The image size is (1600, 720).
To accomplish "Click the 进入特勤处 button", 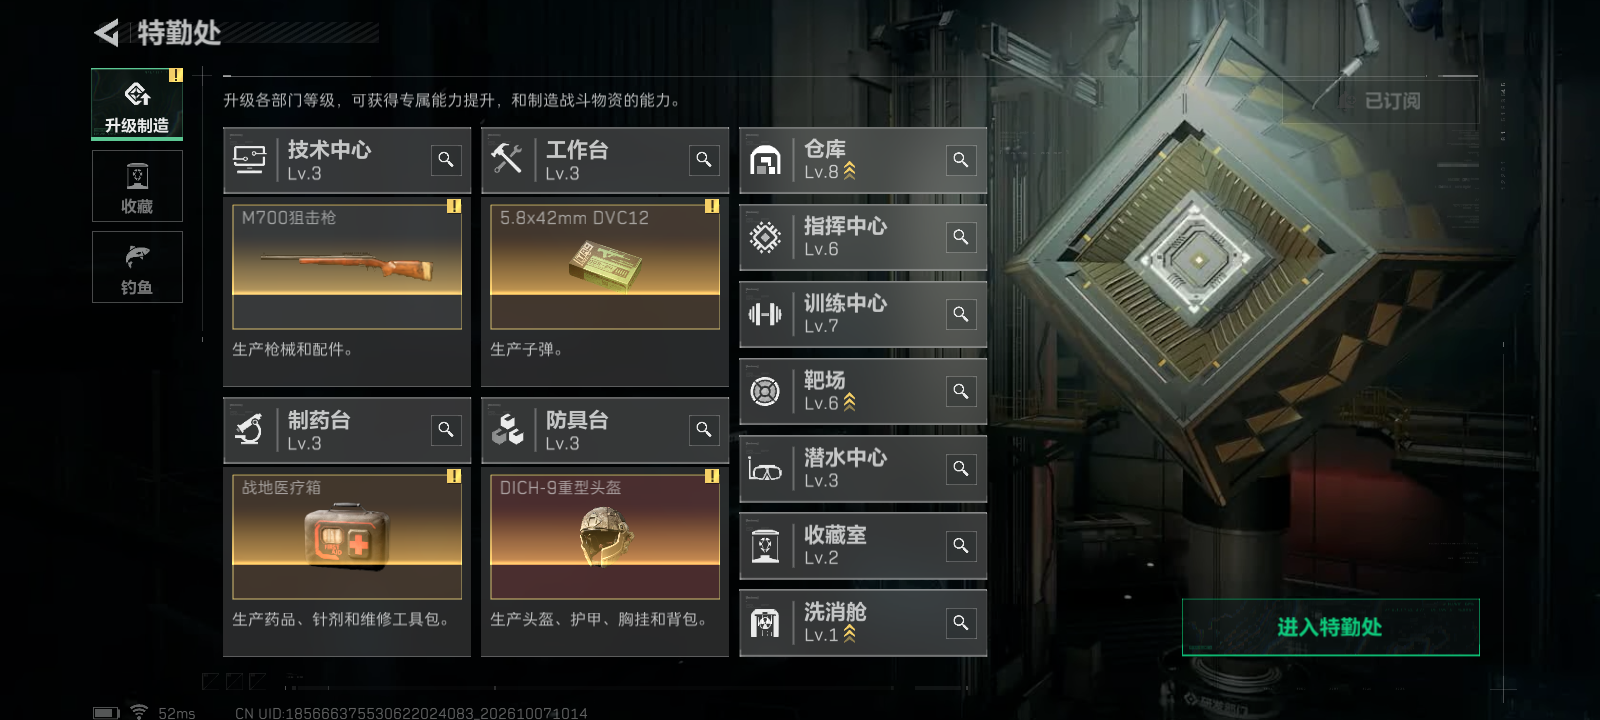I will click(1330, 627).
